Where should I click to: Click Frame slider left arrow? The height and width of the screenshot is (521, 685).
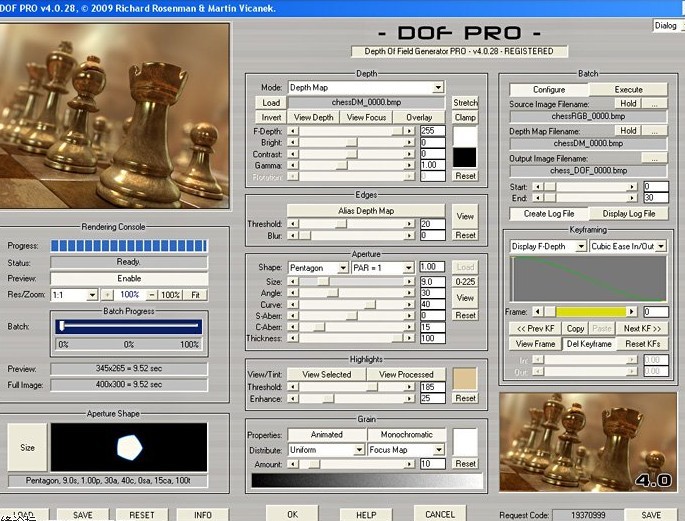[538, 311]
